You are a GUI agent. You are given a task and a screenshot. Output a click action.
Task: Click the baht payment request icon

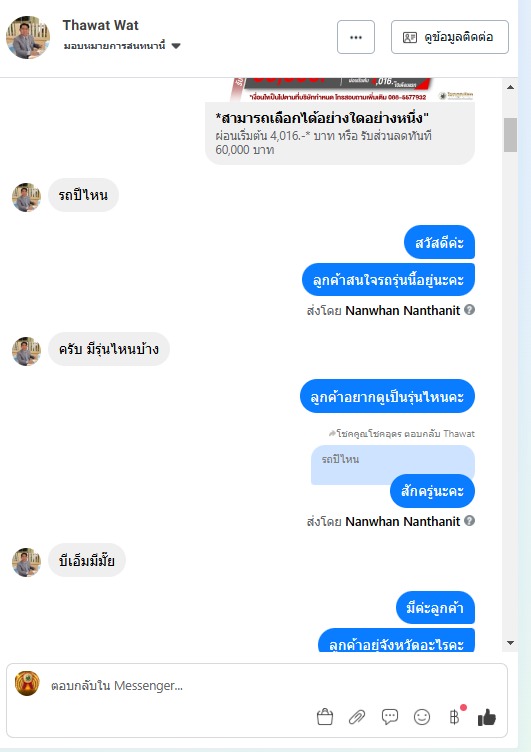coord(455,717)
